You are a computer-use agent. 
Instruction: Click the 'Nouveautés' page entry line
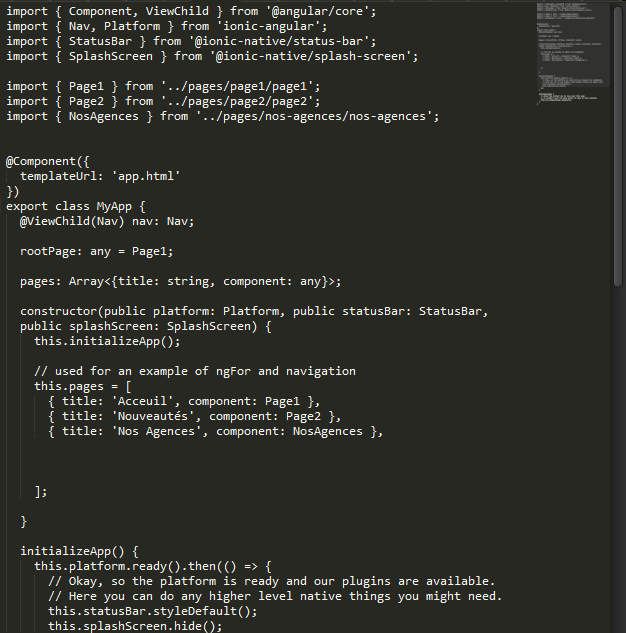click(x=195, y=416)
